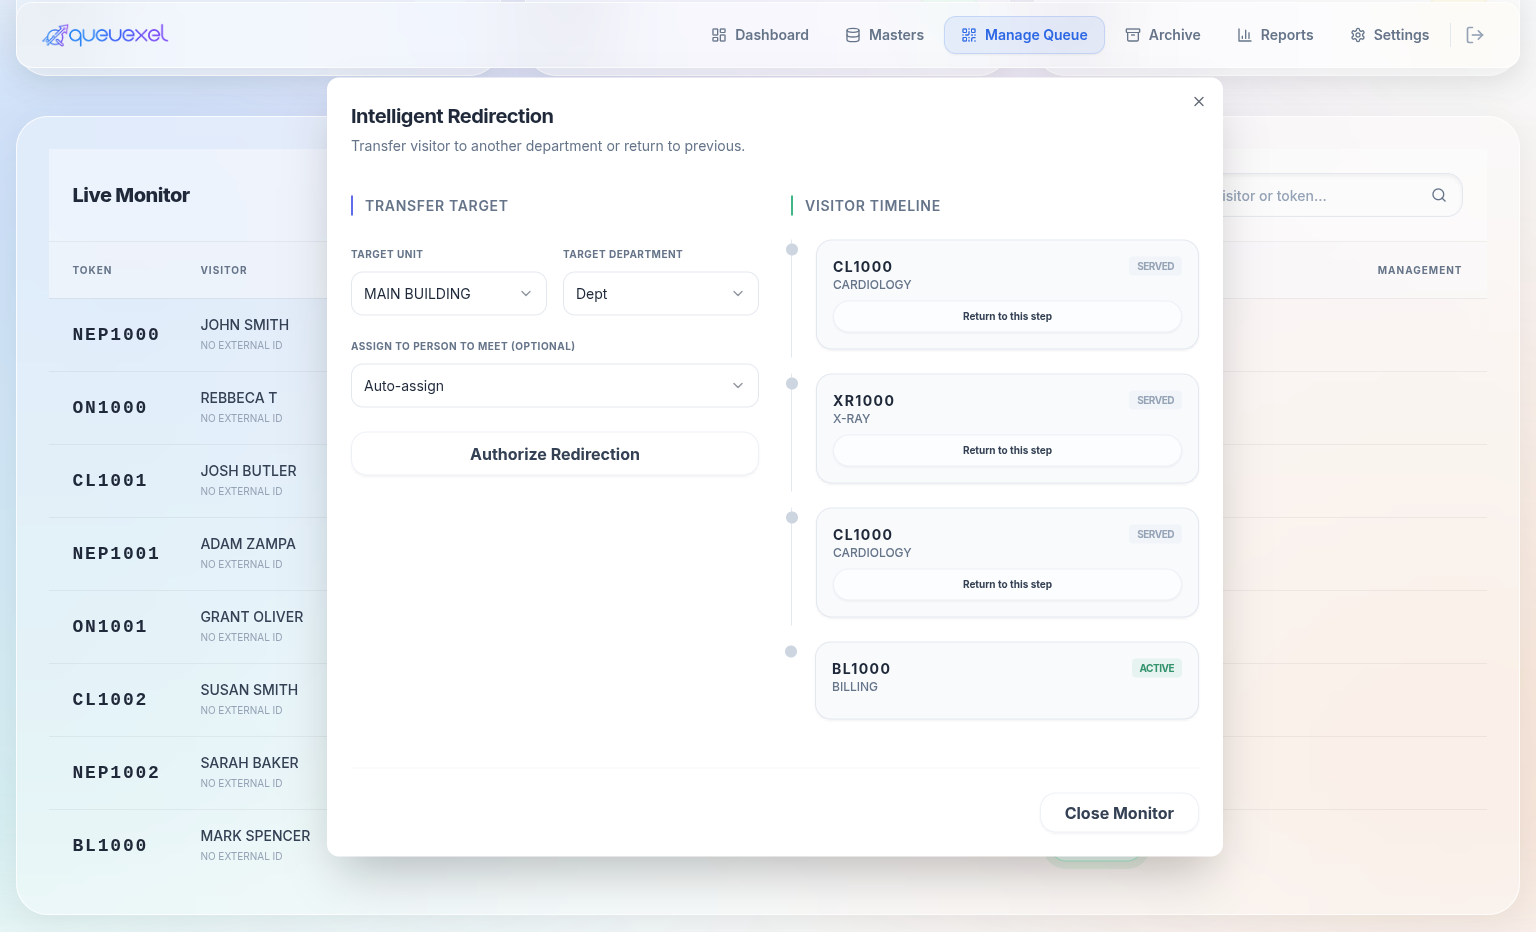Click the Masters database icon
Image resolution: width=1536 pixels, height=932 pixels.
pos(853,35)
